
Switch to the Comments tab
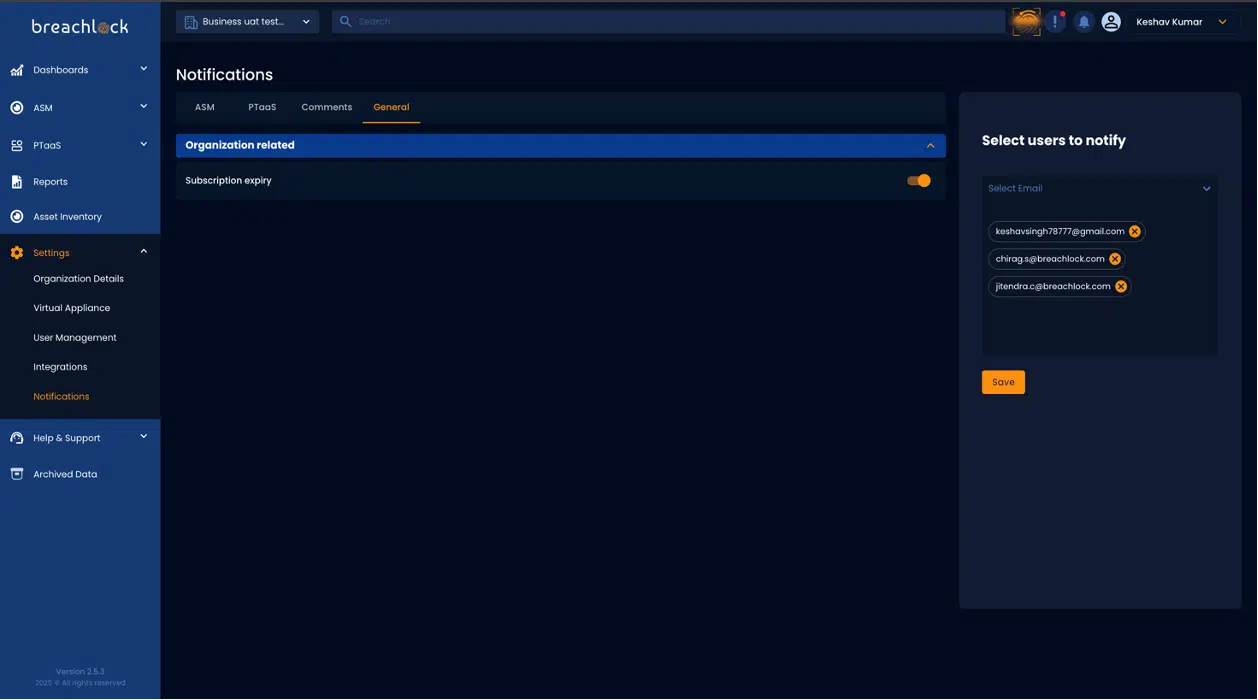327,107
